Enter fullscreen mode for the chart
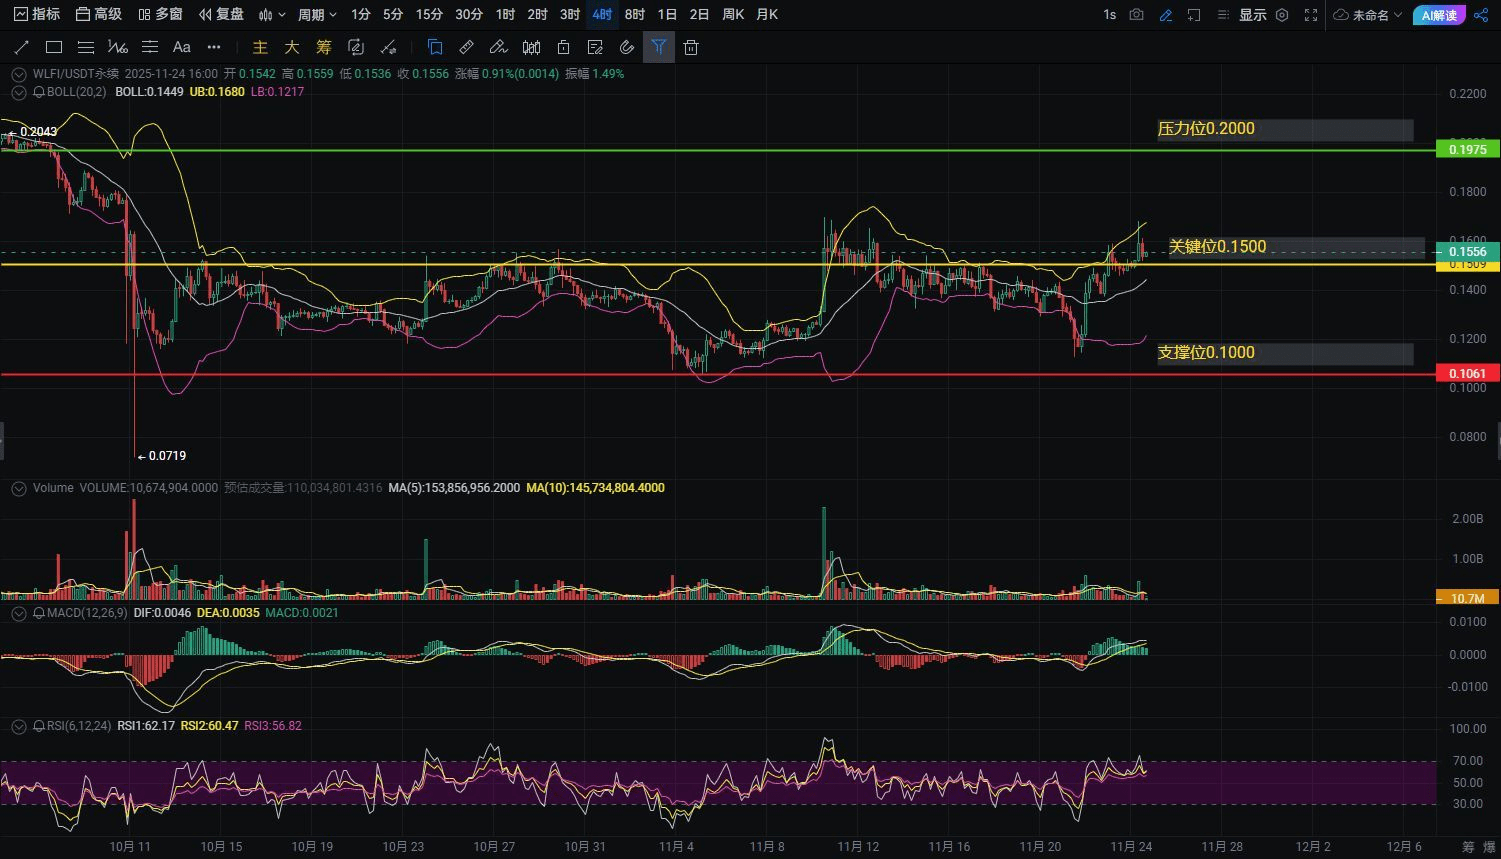This screenshot has height=859, width=1501. pyautogui.click(x=1311, y=15)
